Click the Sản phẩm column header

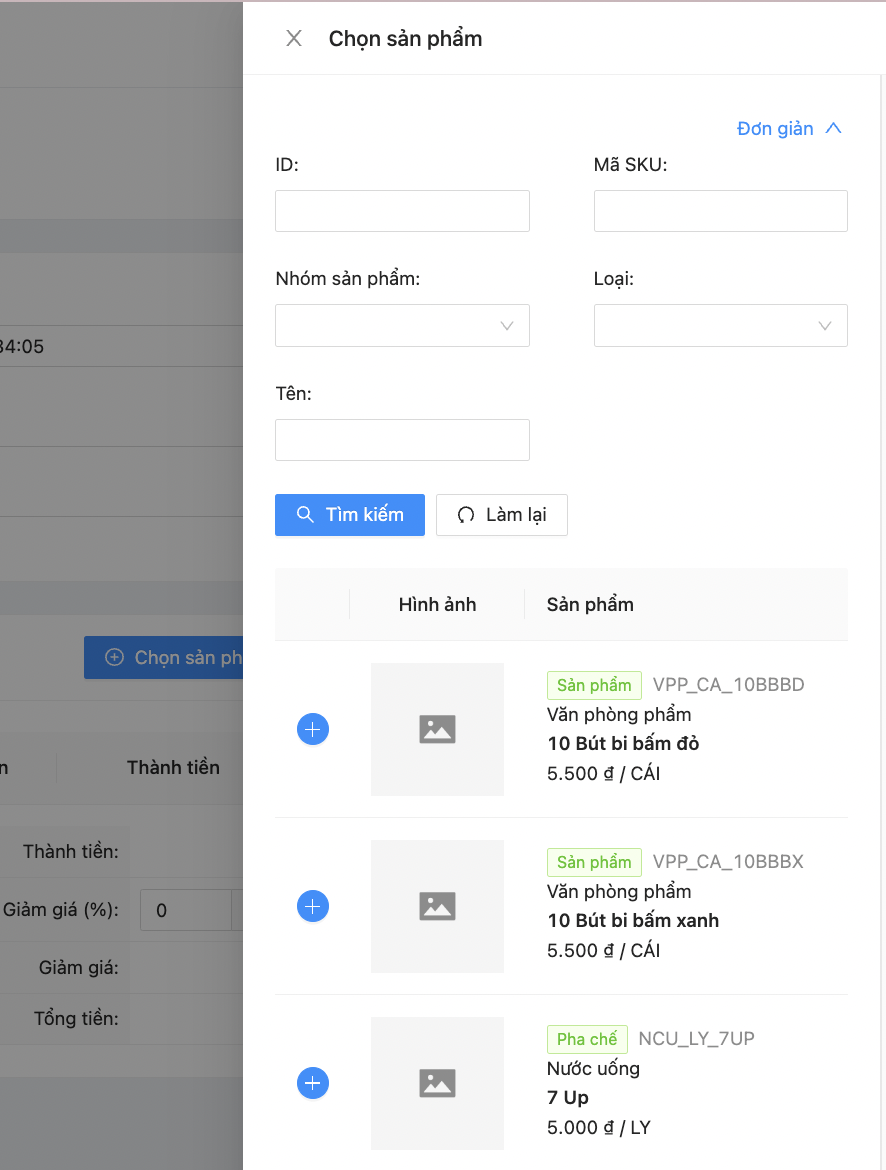click(x=590, y=604)
